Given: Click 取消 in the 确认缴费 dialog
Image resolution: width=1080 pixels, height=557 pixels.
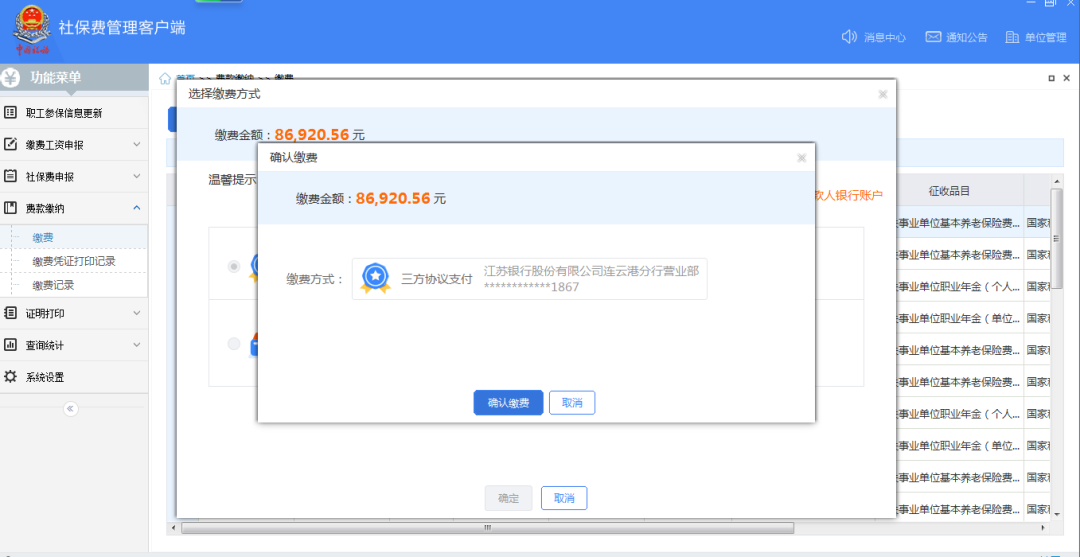Looking at the screenshot, I should click(572, 403).
